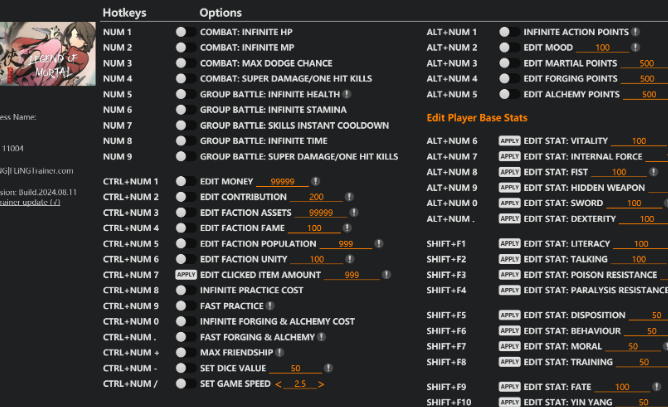Decrease game speed with left arrow
The height and width of the screenshot is (407, 668).
tap(279, 384)
